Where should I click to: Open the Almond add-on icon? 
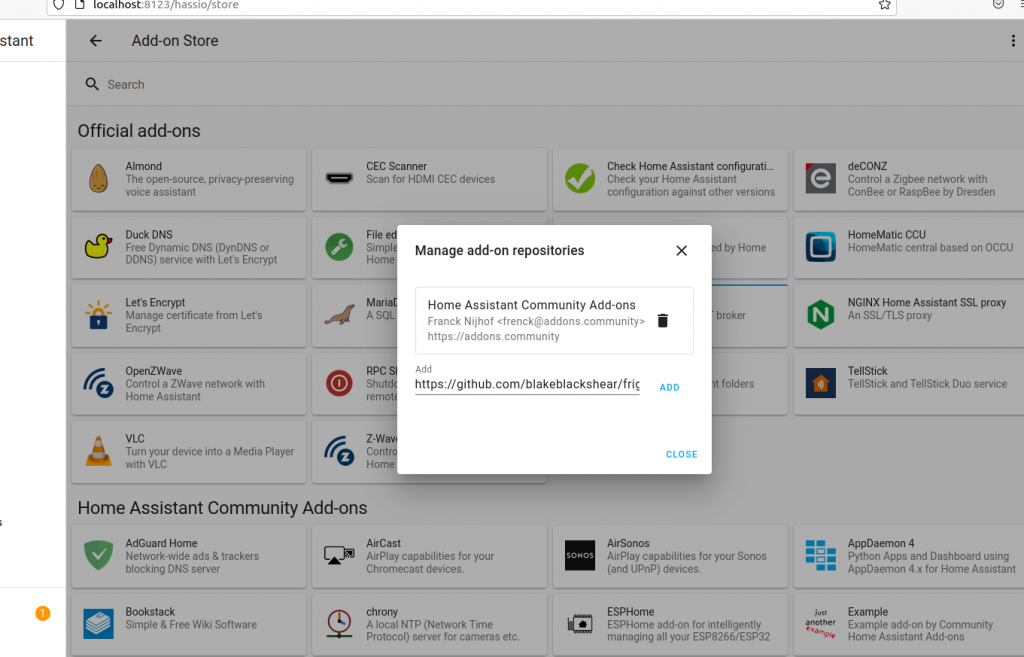pyautogui.click(x=99, y=179)
